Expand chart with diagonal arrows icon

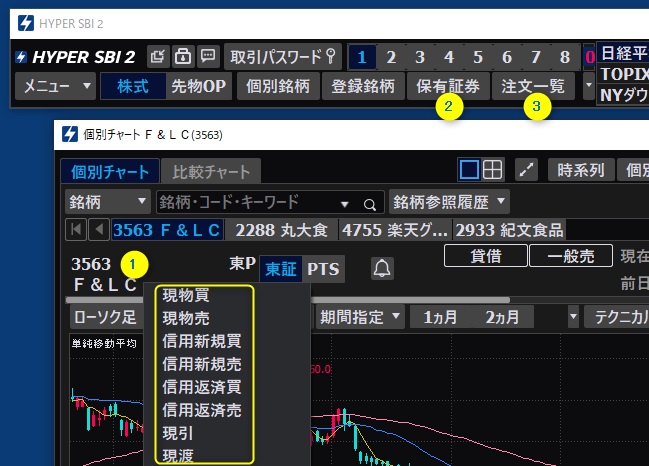[x=526, y=170]
